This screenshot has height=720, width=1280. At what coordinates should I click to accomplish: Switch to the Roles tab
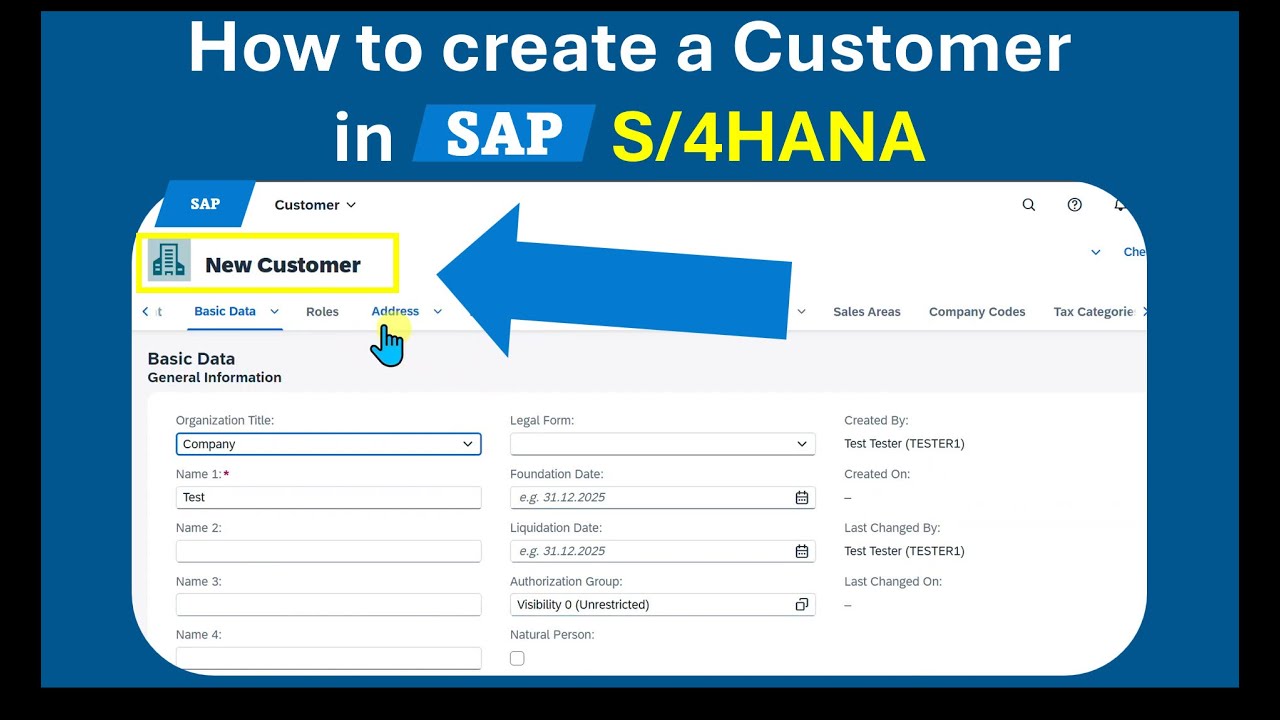coord(322,312)
